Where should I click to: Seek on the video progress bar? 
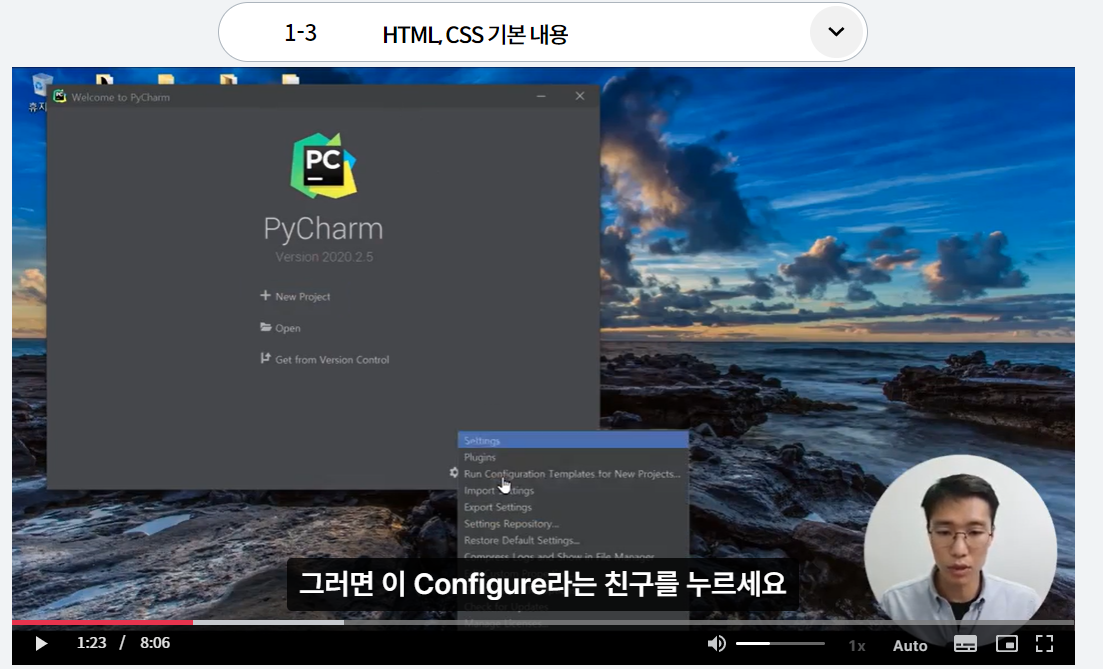(543, 622)
